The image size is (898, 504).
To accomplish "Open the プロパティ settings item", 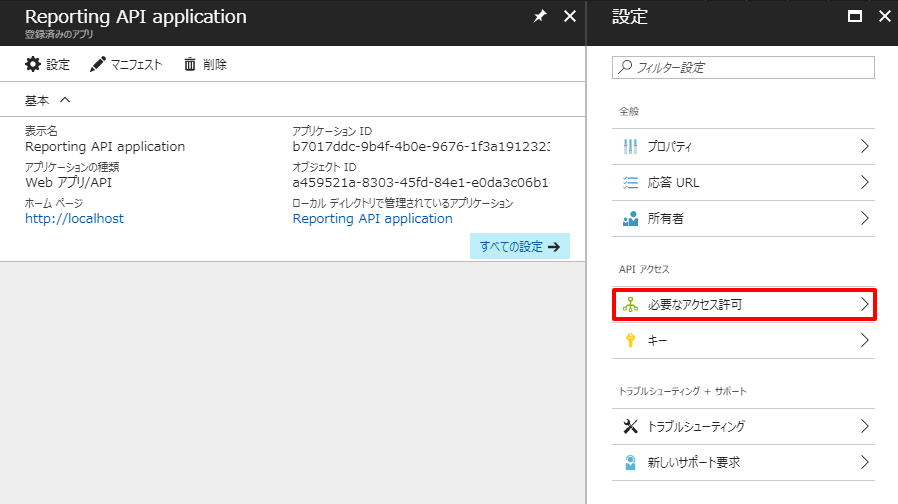I will (743, 147).
